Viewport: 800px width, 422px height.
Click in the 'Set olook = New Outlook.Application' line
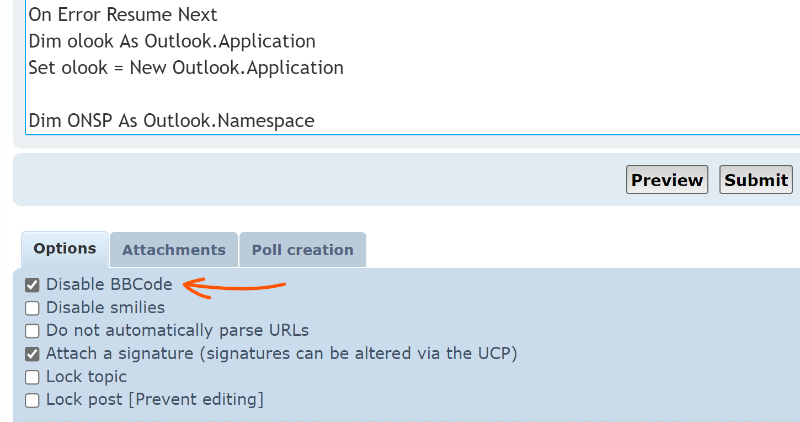(x=186, y=68)
